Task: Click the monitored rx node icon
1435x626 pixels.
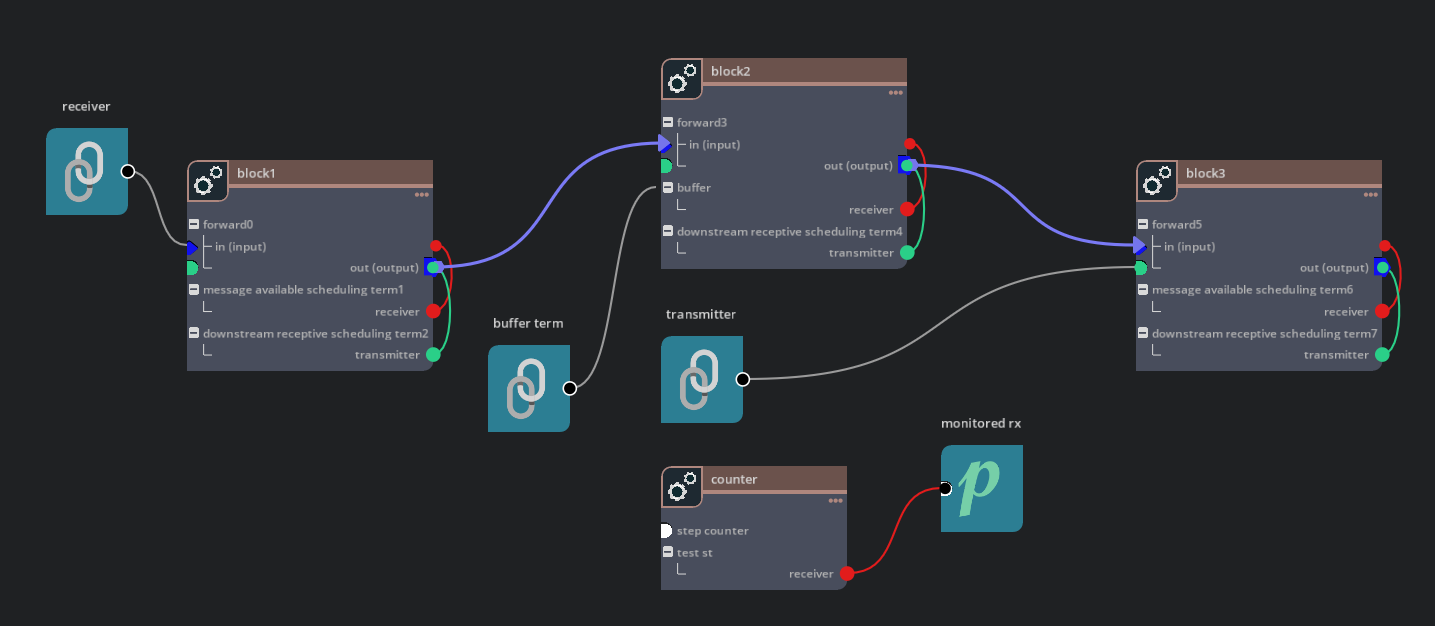Action: point(981,488)
